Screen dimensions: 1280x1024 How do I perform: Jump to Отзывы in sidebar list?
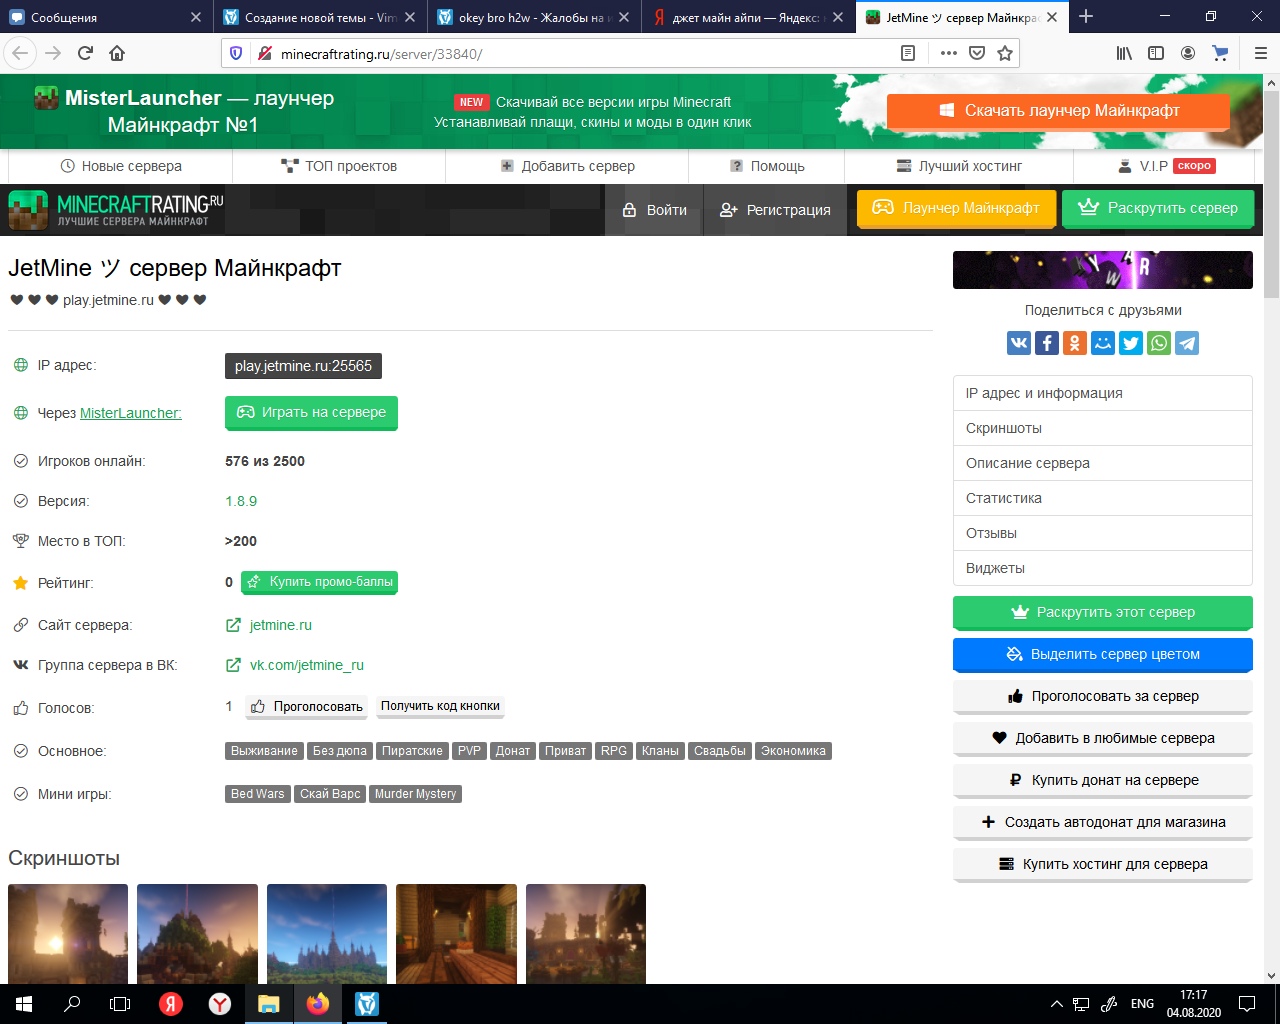[x=1103, y=533]
